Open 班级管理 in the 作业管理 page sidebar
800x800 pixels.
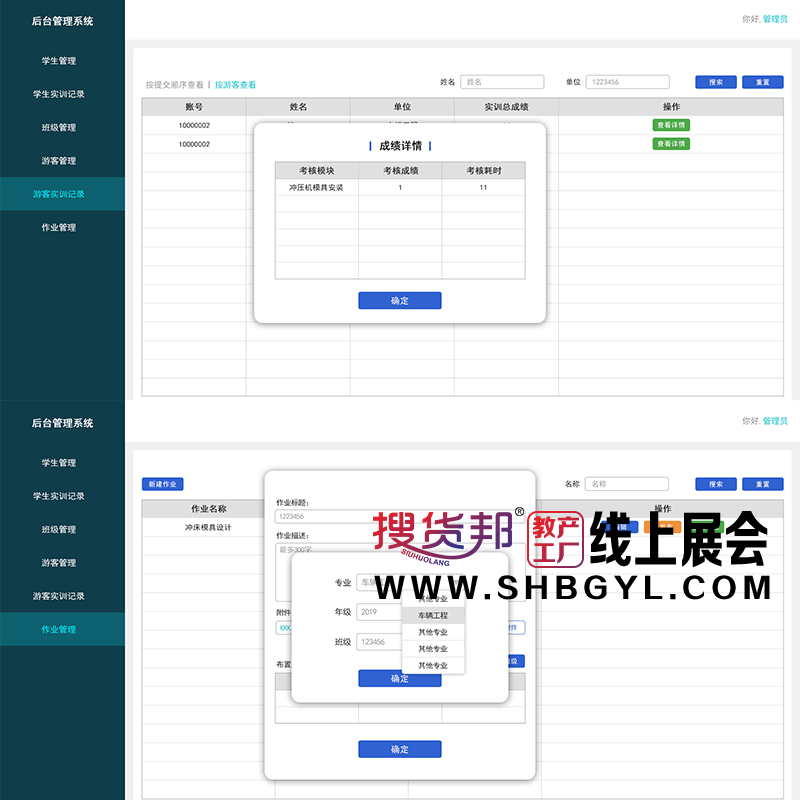[59, 530]
